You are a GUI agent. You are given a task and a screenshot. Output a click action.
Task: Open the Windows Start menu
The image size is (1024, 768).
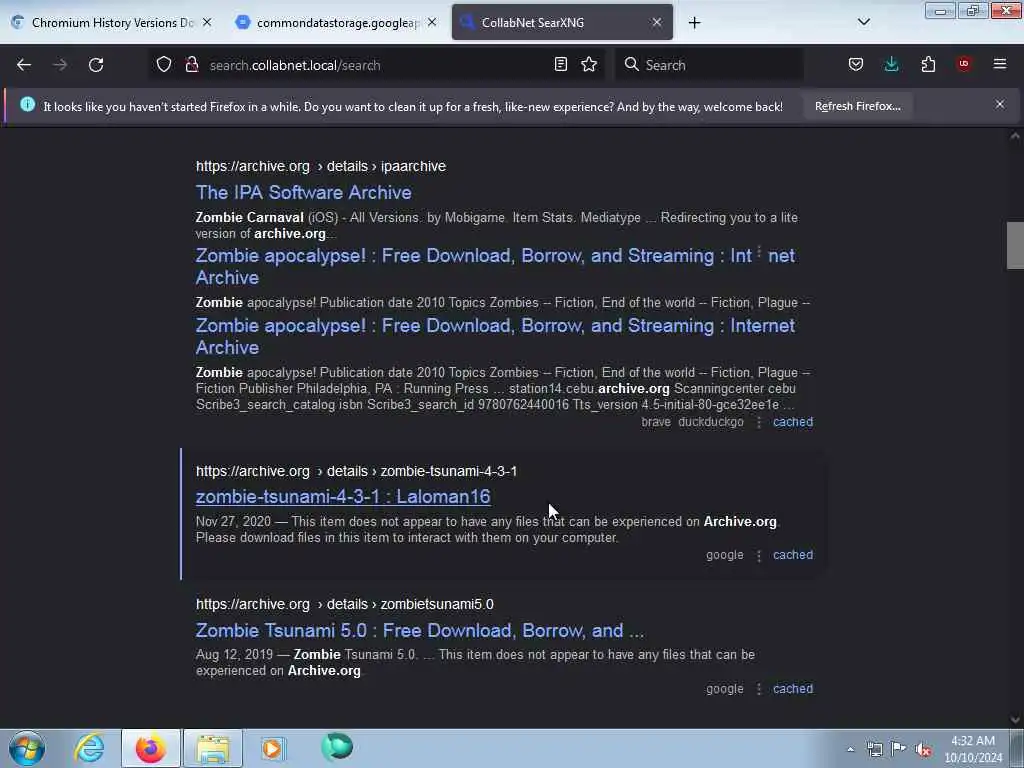[27, 748]
